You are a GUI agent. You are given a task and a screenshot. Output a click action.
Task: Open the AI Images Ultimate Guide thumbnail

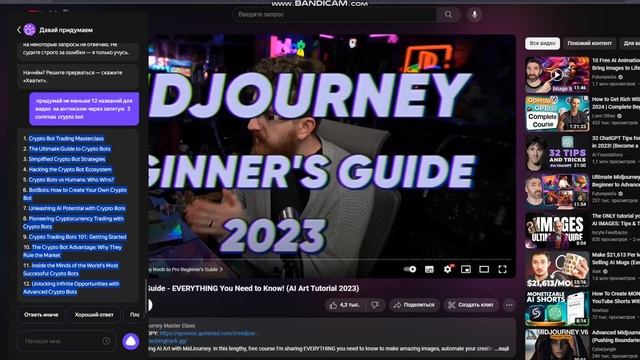click(x=557, y=230)
